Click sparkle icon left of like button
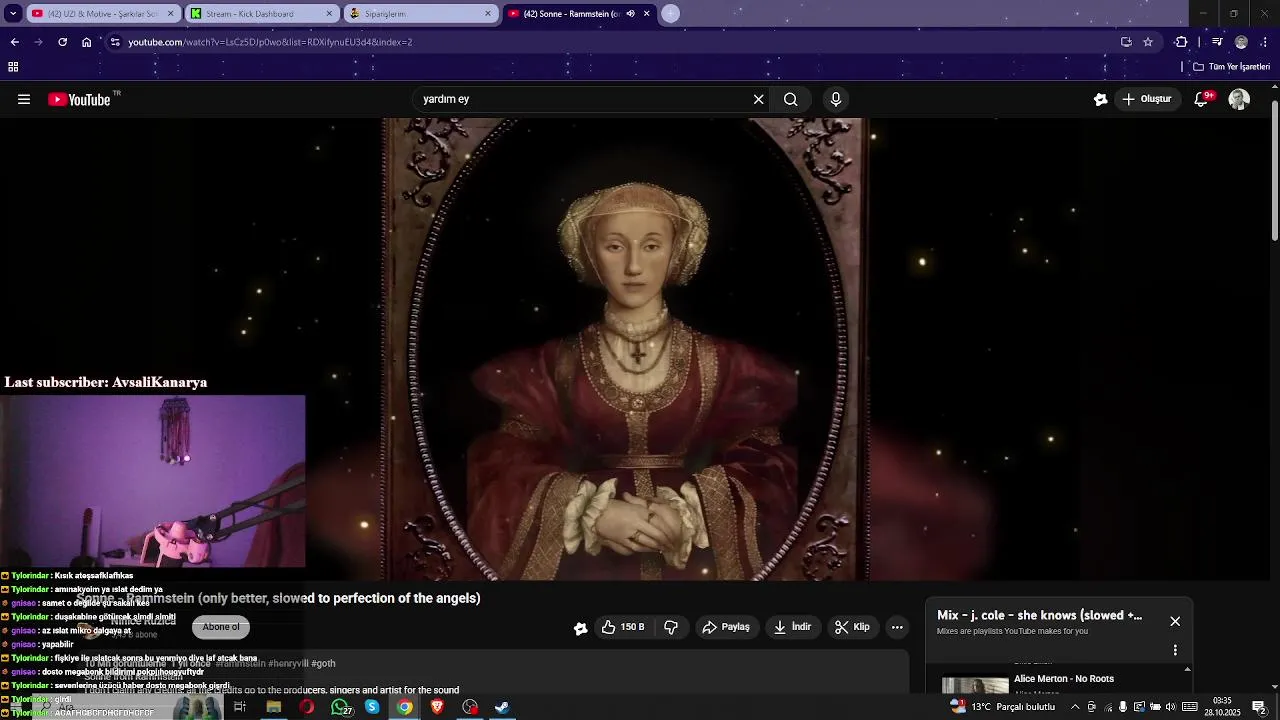1280x720 pixels. point(580,628)
